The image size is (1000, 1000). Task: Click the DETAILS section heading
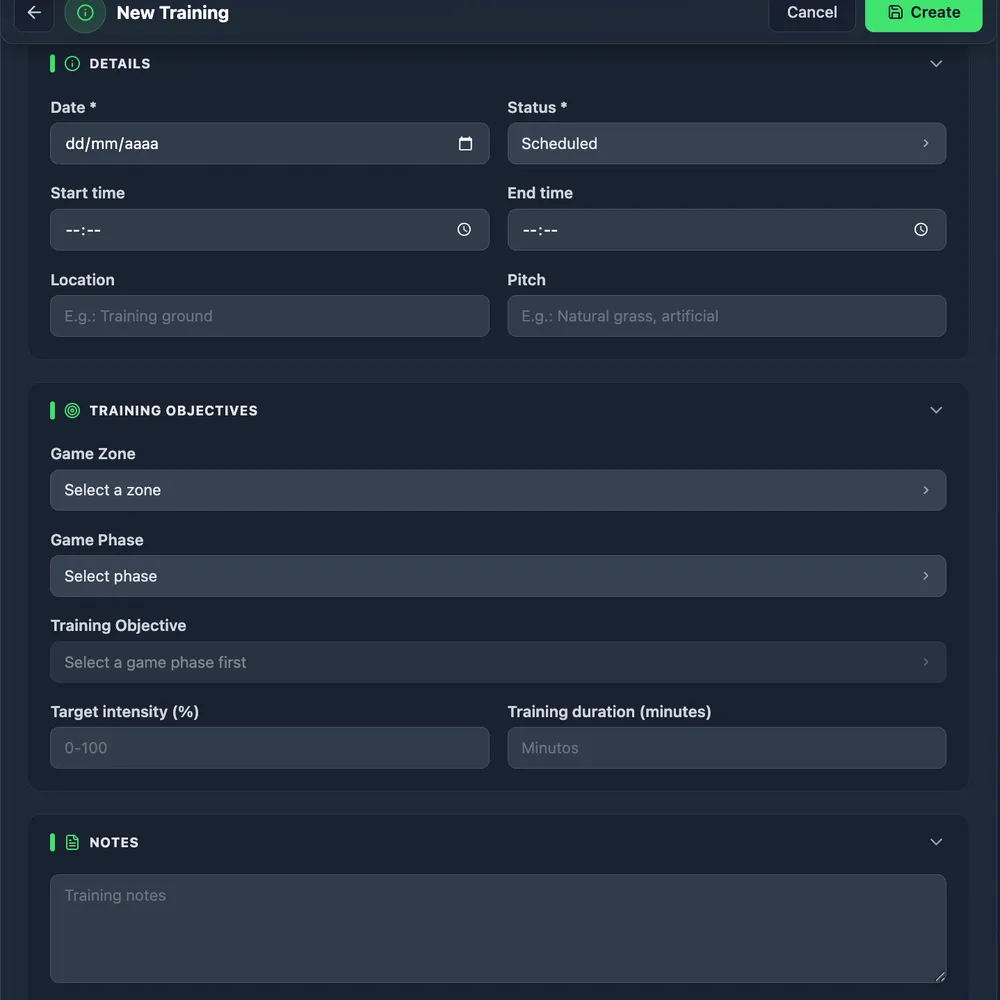[x=120, y=64]
